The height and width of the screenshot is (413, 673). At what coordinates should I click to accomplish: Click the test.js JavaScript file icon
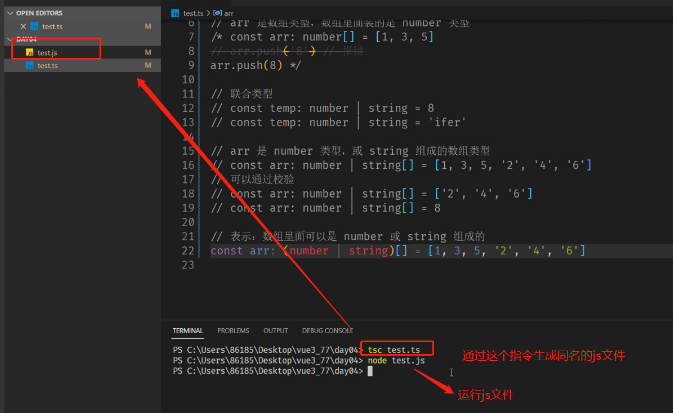tap(30, 52)
